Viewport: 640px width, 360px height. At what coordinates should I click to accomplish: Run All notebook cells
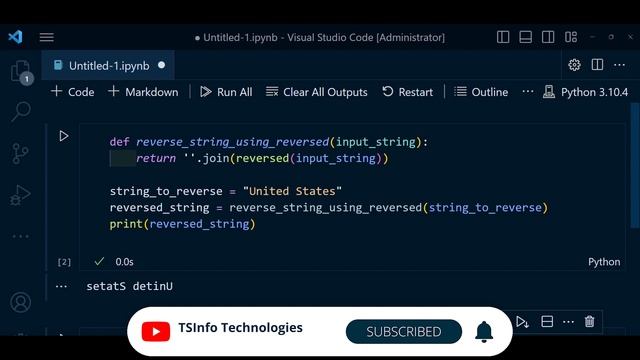[x=226, y=92]
